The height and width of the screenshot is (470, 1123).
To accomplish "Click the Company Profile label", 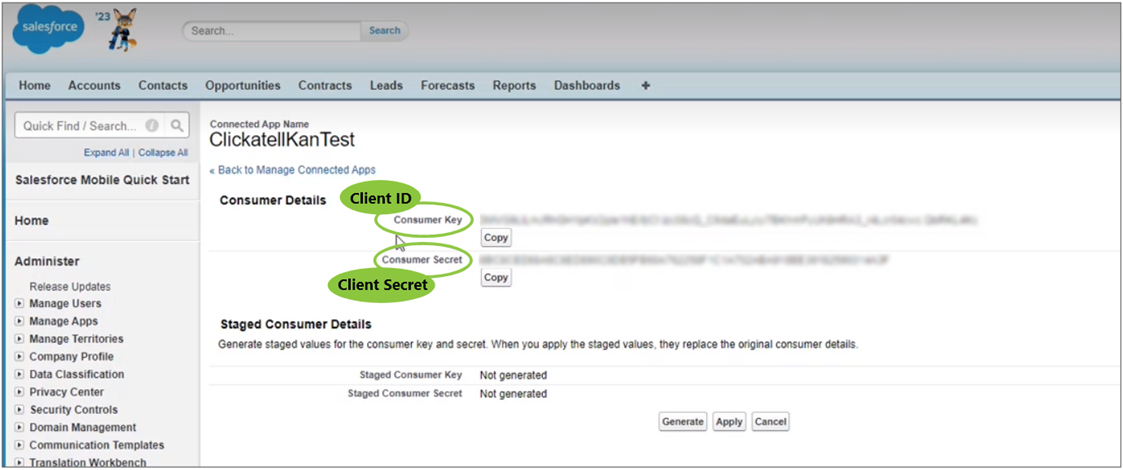I will point(72,357).
